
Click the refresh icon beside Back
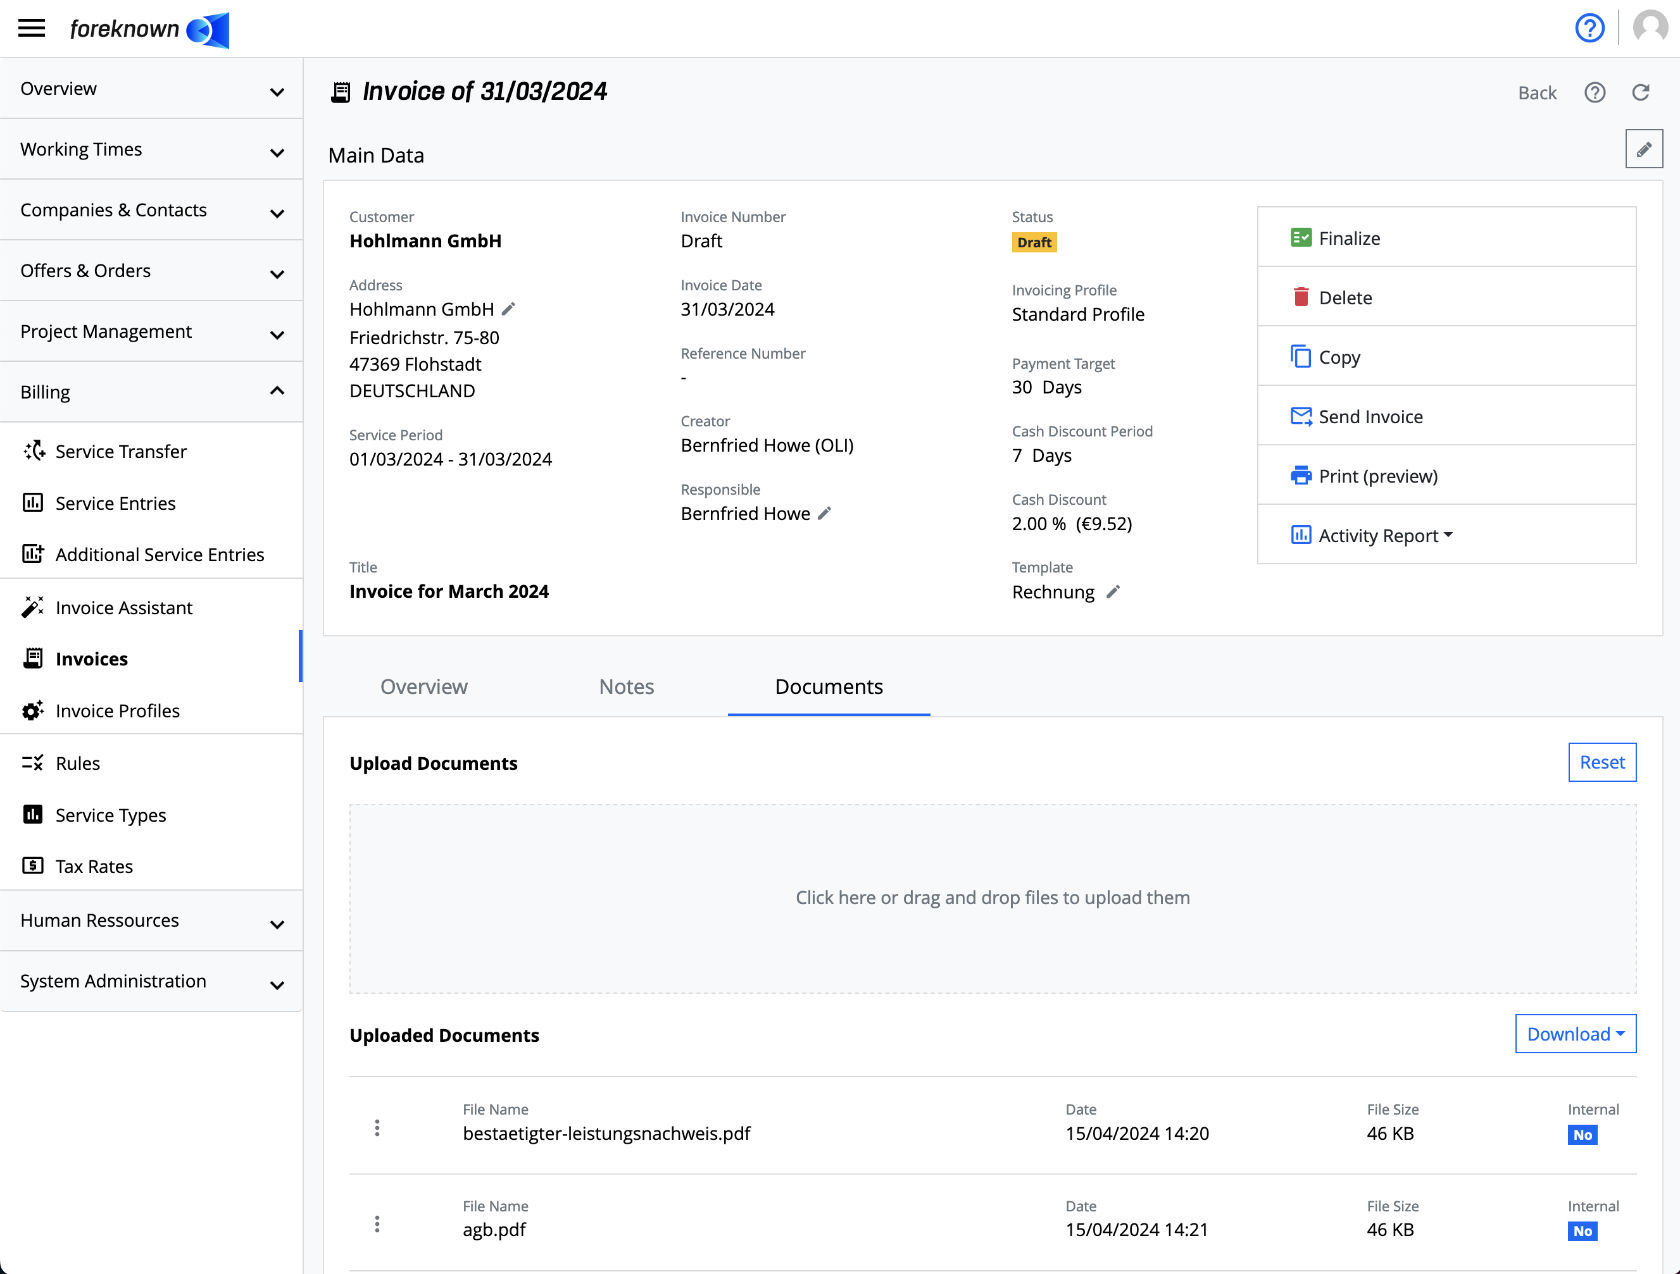[x=1641, y=93]
